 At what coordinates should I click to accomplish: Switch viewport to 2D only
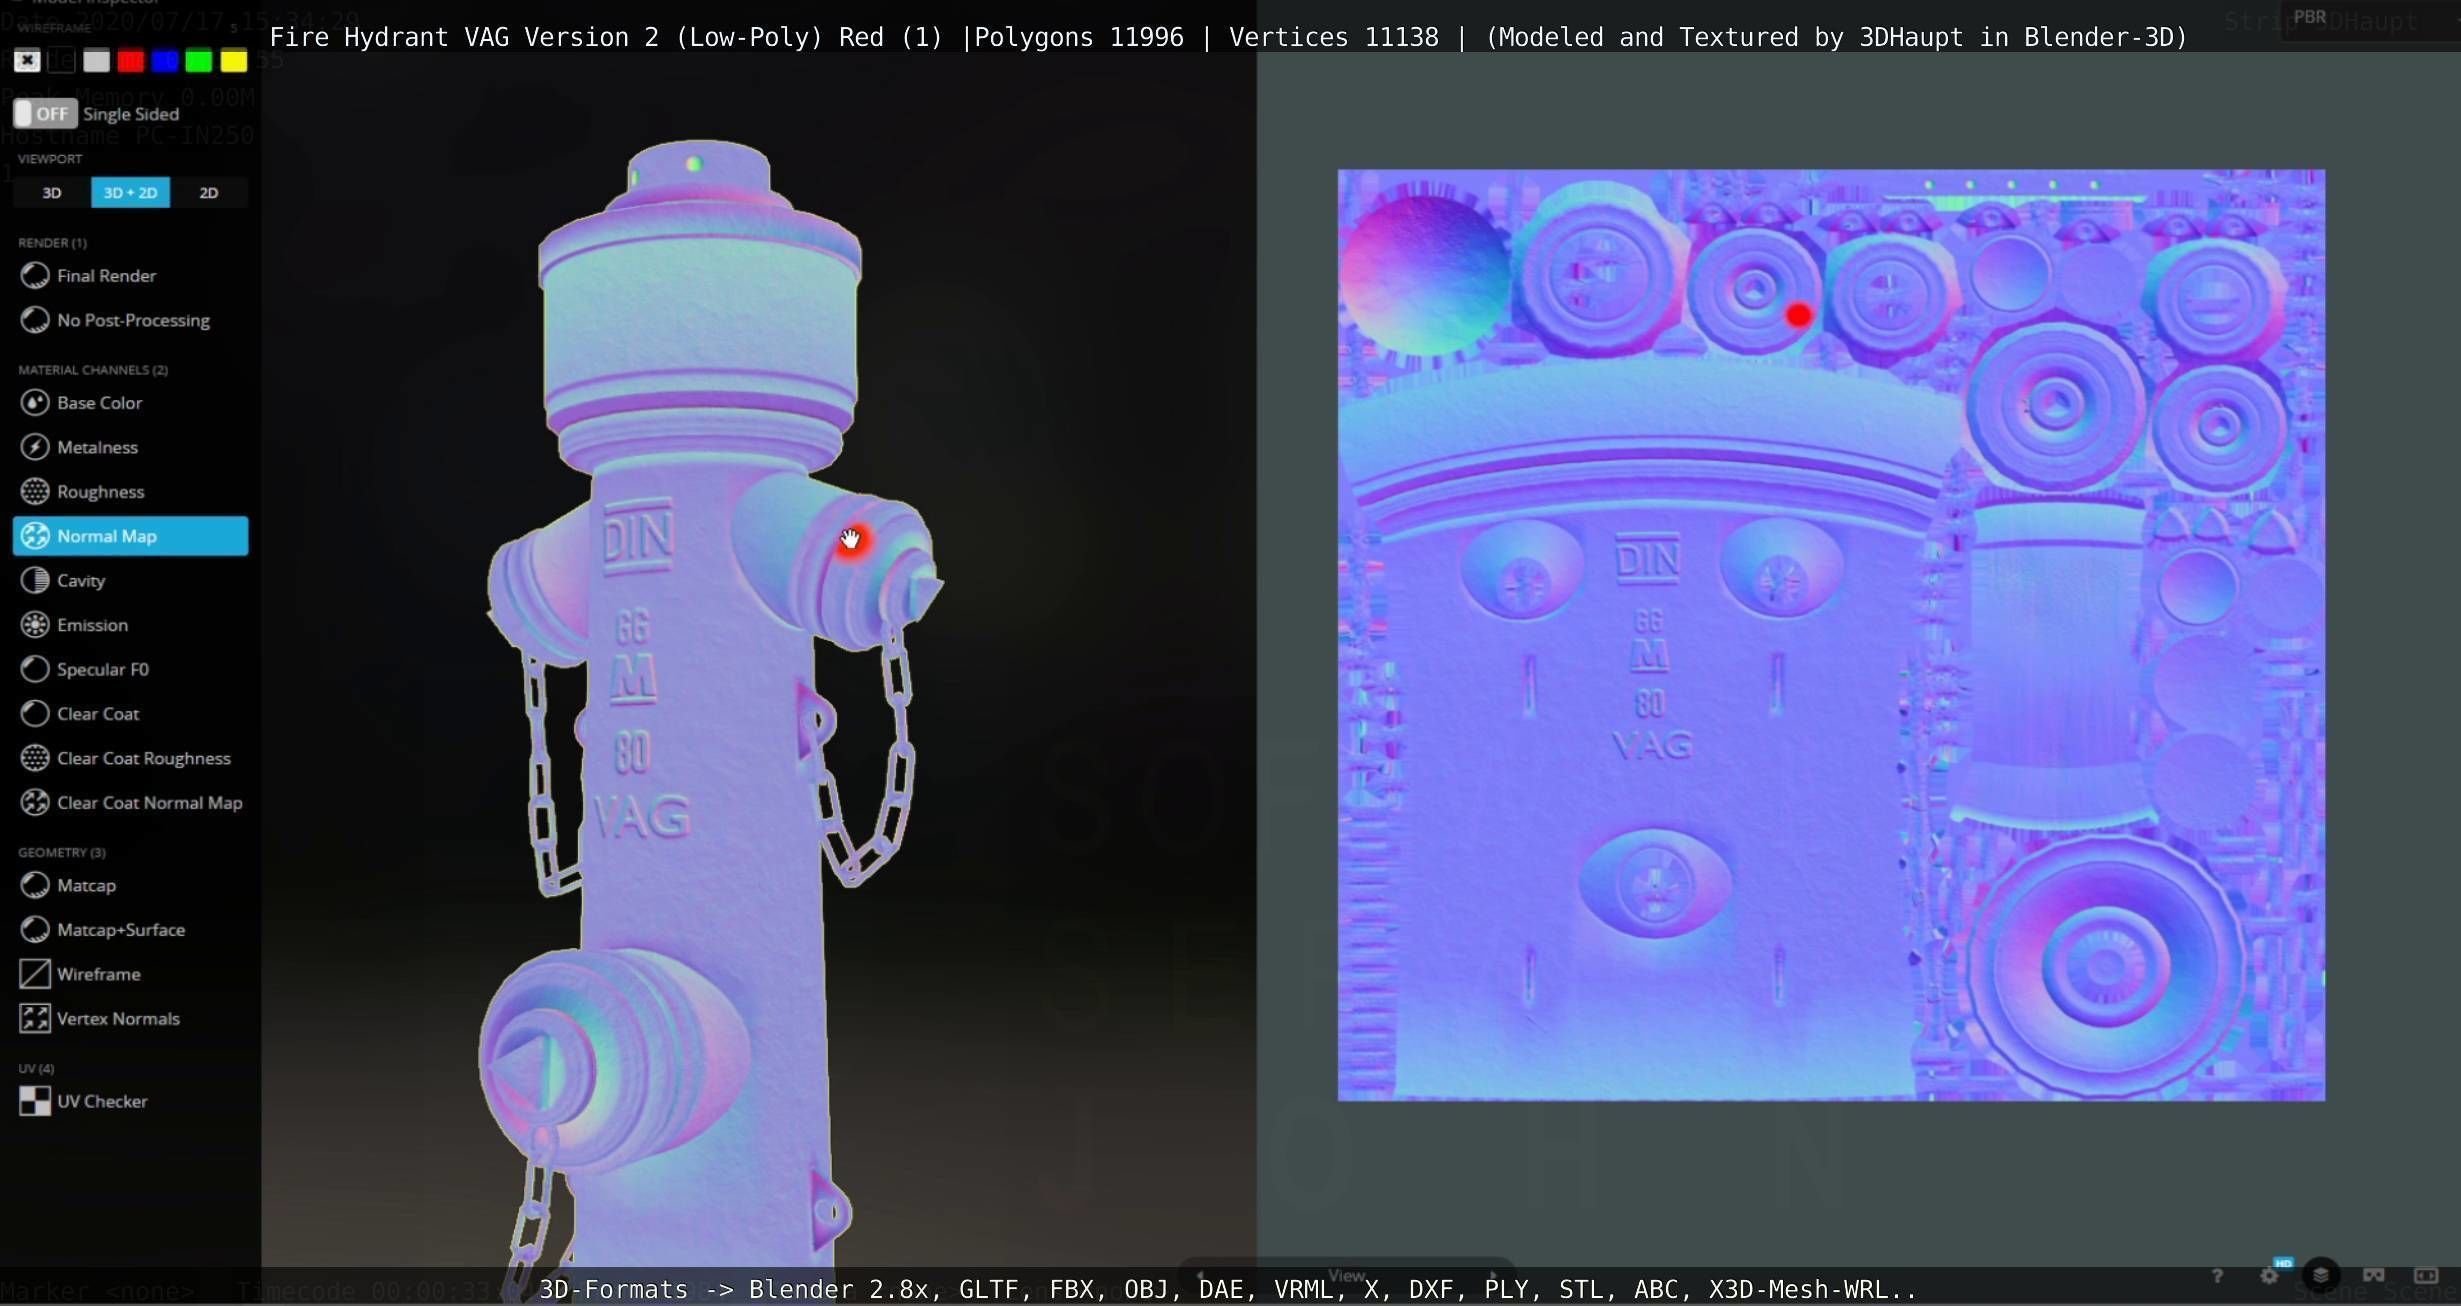coord(209,193)
